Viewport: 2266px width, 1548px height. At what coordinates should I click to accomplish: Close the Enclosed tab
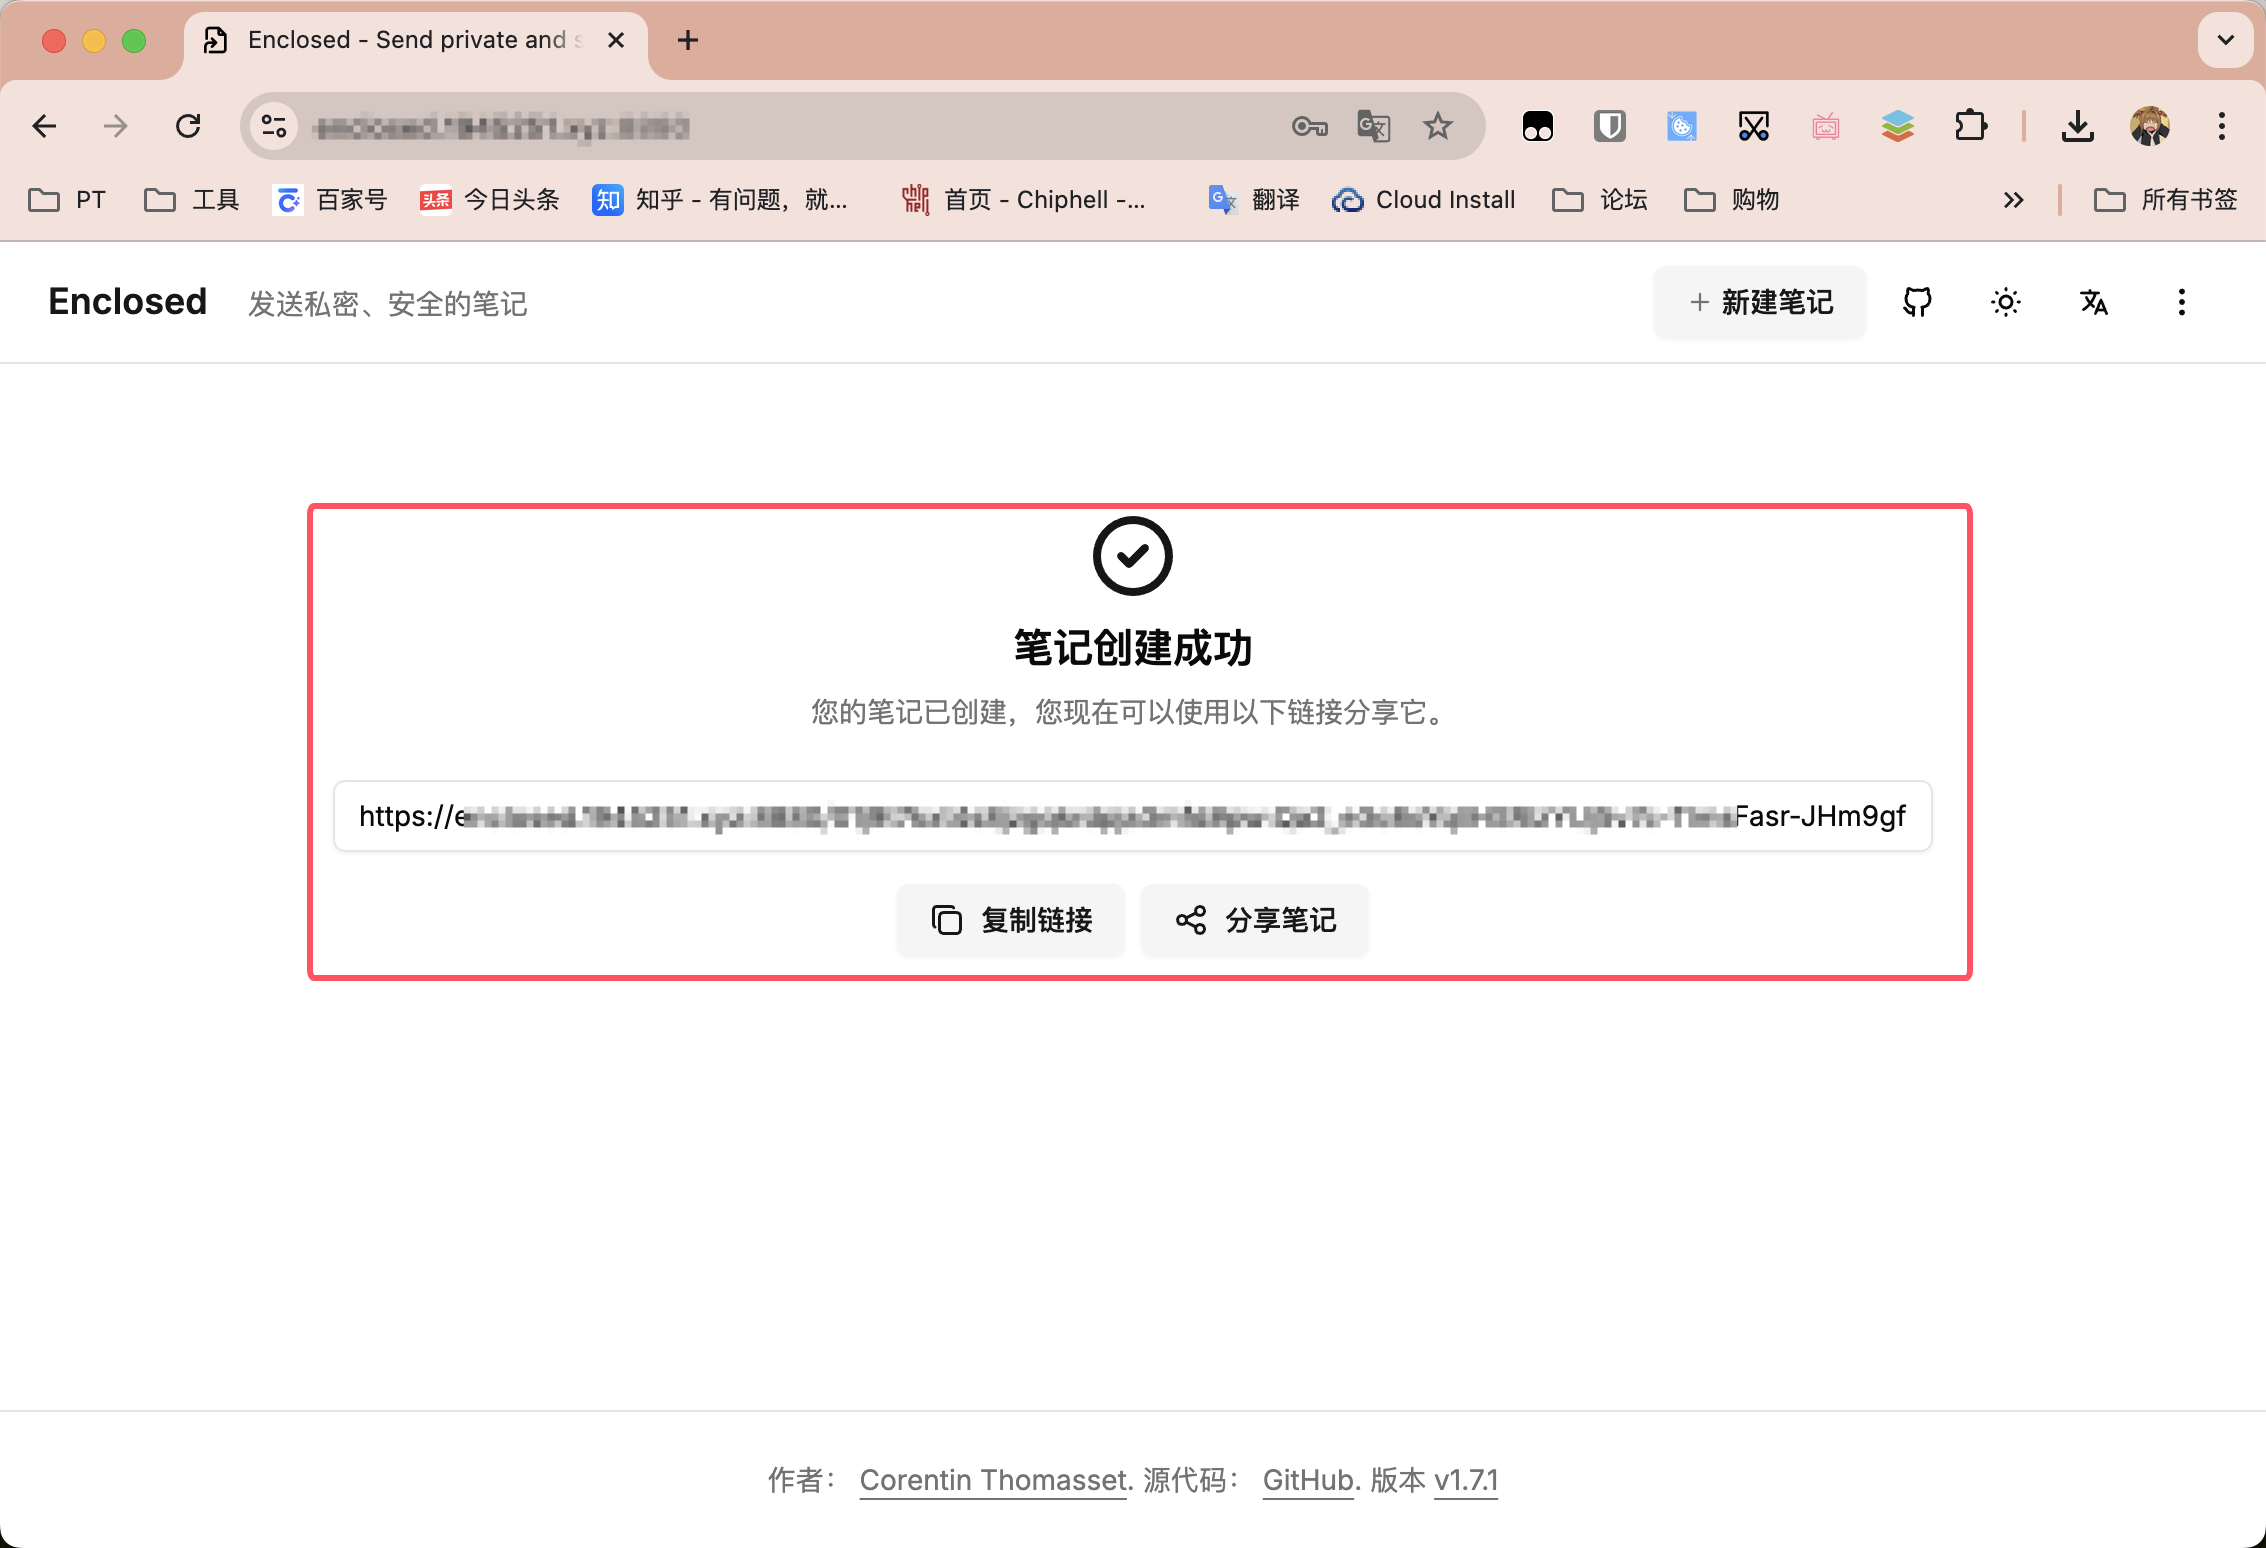pos(616,40)
